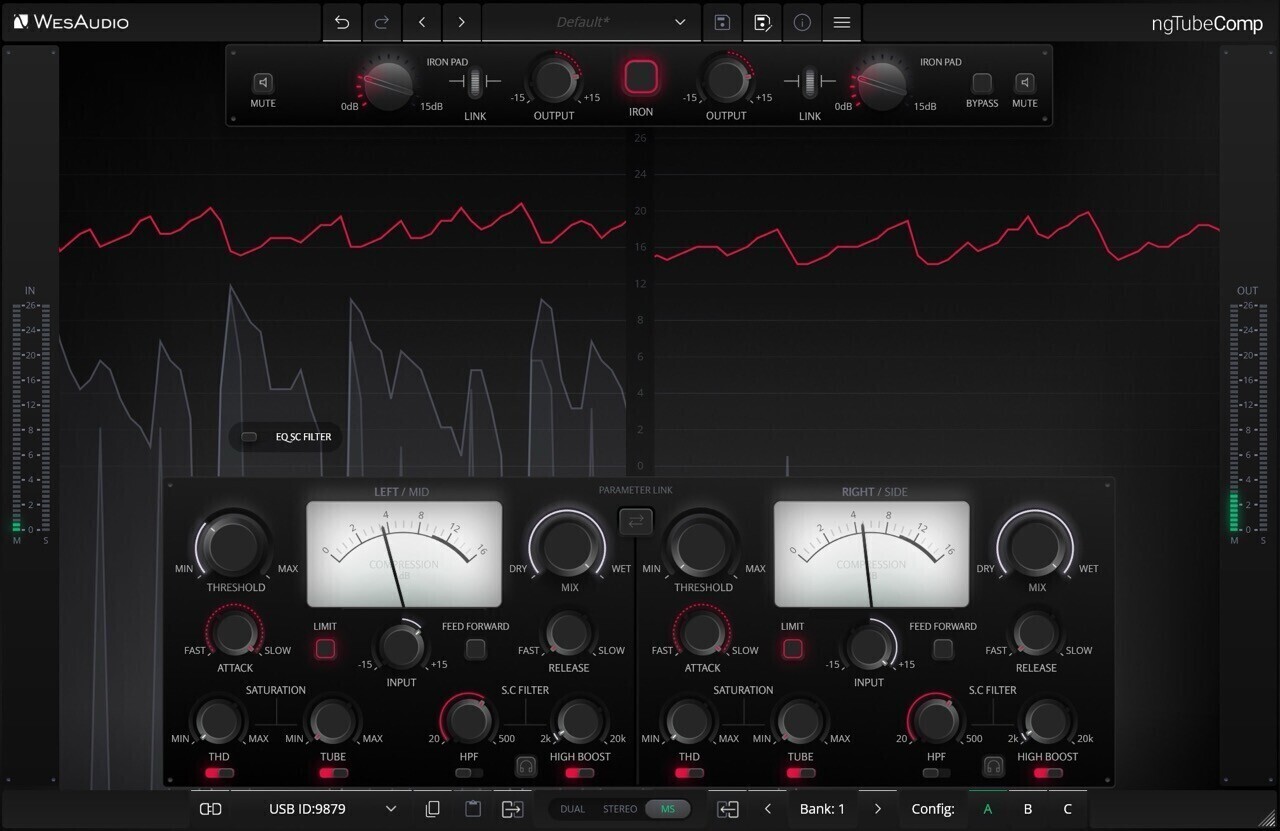Mute the left channel speaker icon
Image resolution: width=1280 pixels, height=831 pixels.
pos(263,83)
